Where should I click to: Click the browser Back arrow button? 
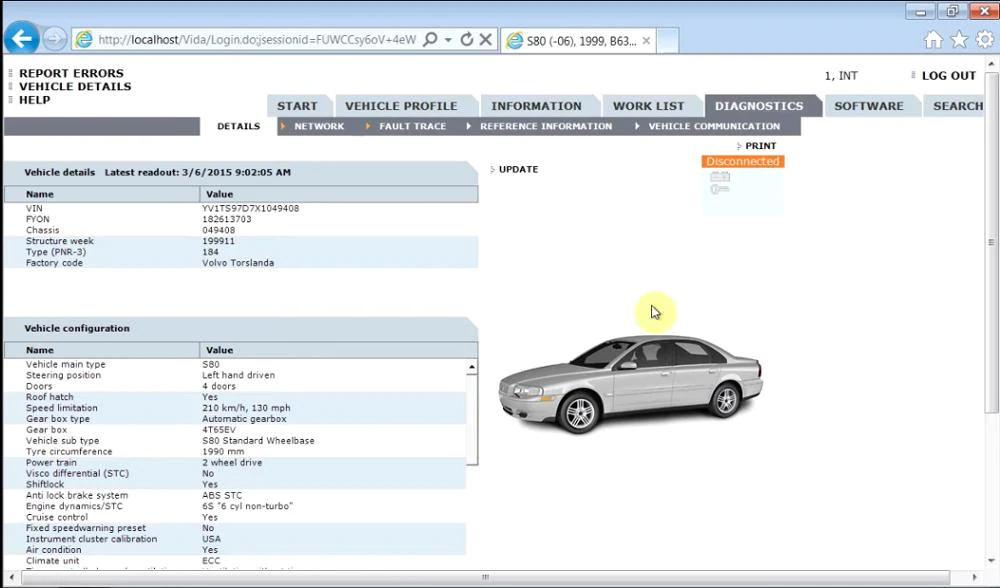(22, 39)
